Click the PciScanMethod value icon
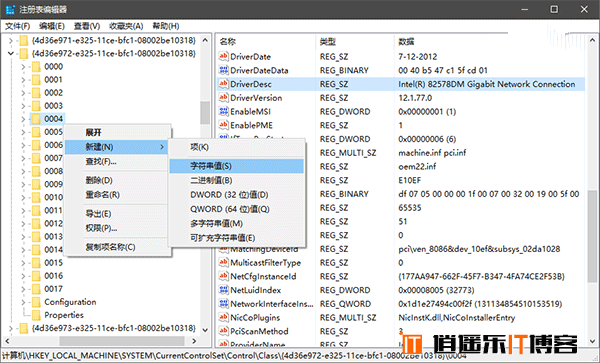The width and height of the screenshot is (600, 363). tap(223, 331)
